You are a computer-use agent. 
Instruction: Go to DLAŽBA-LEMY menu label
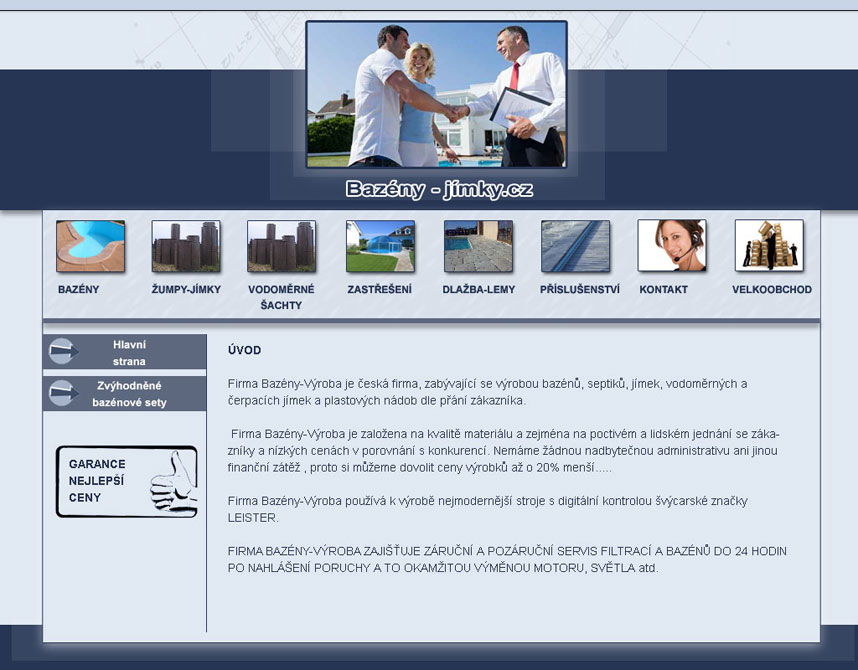(479, 290)
